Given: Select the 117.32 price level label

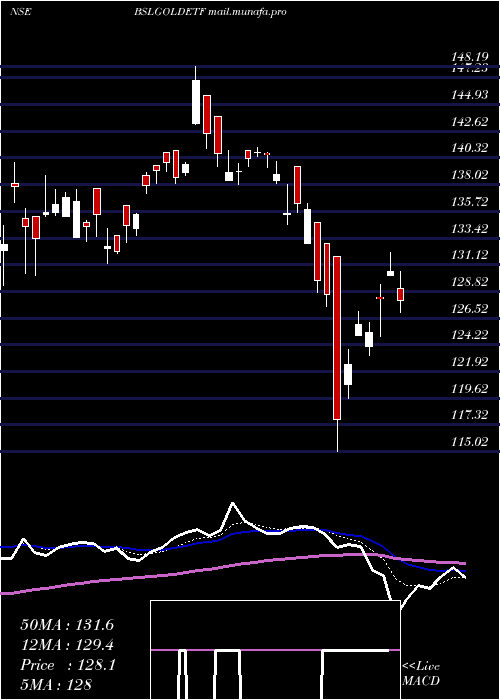Looking at the screenshot, I should coord(469,415).
